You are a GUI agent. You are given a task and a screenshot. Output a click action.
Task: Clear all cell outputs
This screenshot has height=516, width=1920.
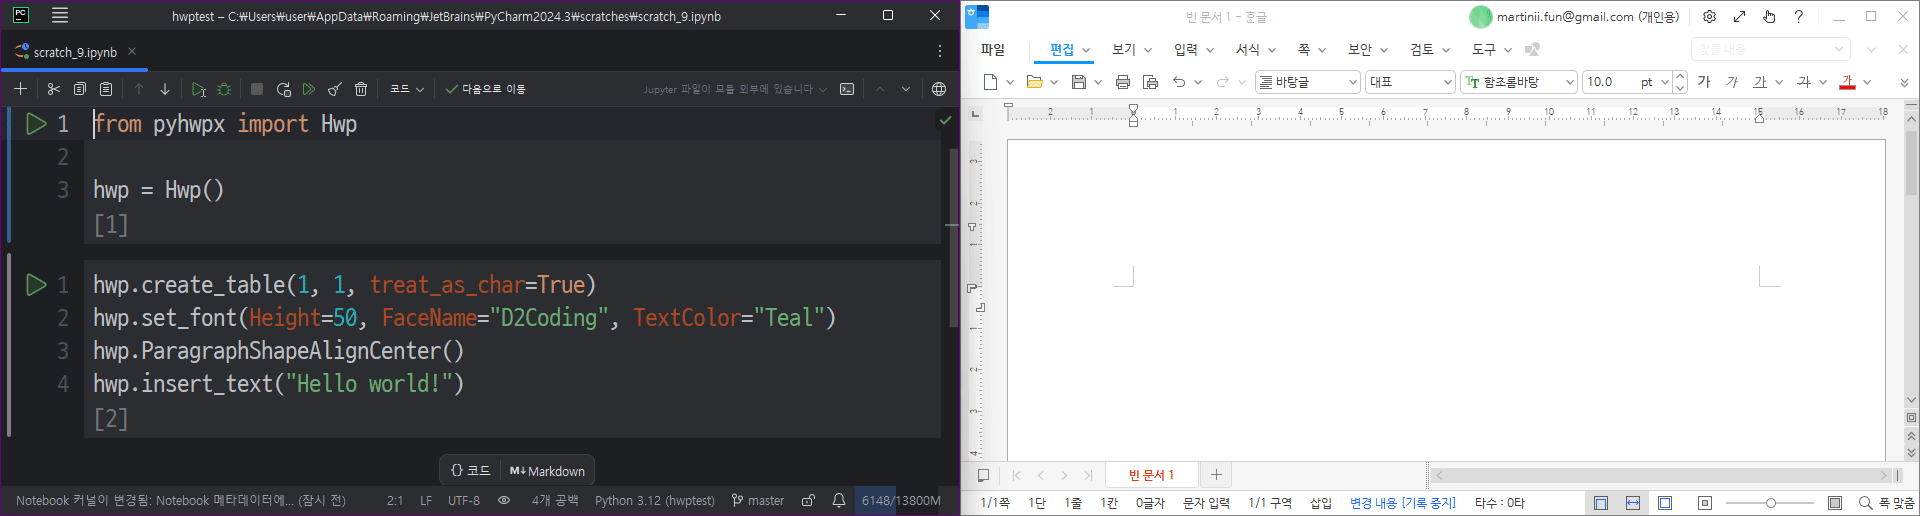click(x=335, y=89)
